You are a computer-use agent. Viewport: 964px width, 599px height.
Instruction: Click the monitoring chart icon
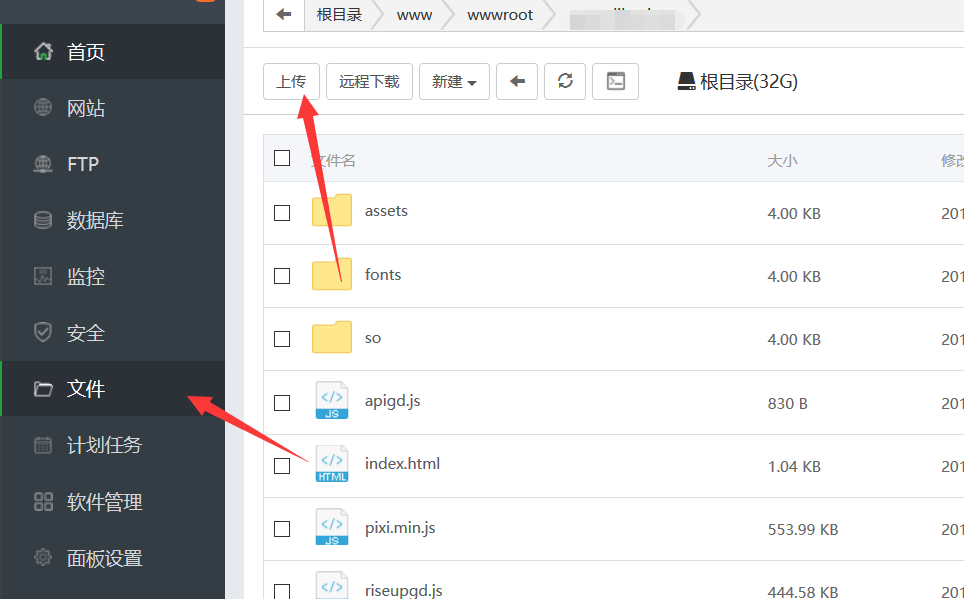pos(43,276)
